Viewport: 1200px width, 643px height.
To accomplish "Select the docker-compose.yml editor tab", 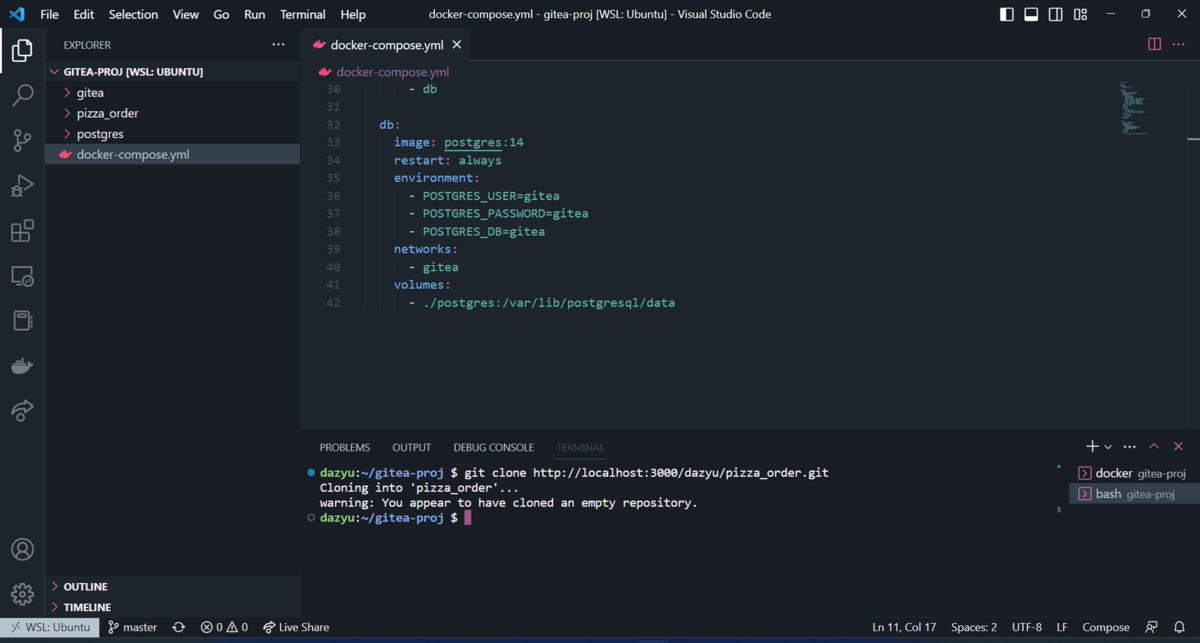I will [x=387, y=45].
